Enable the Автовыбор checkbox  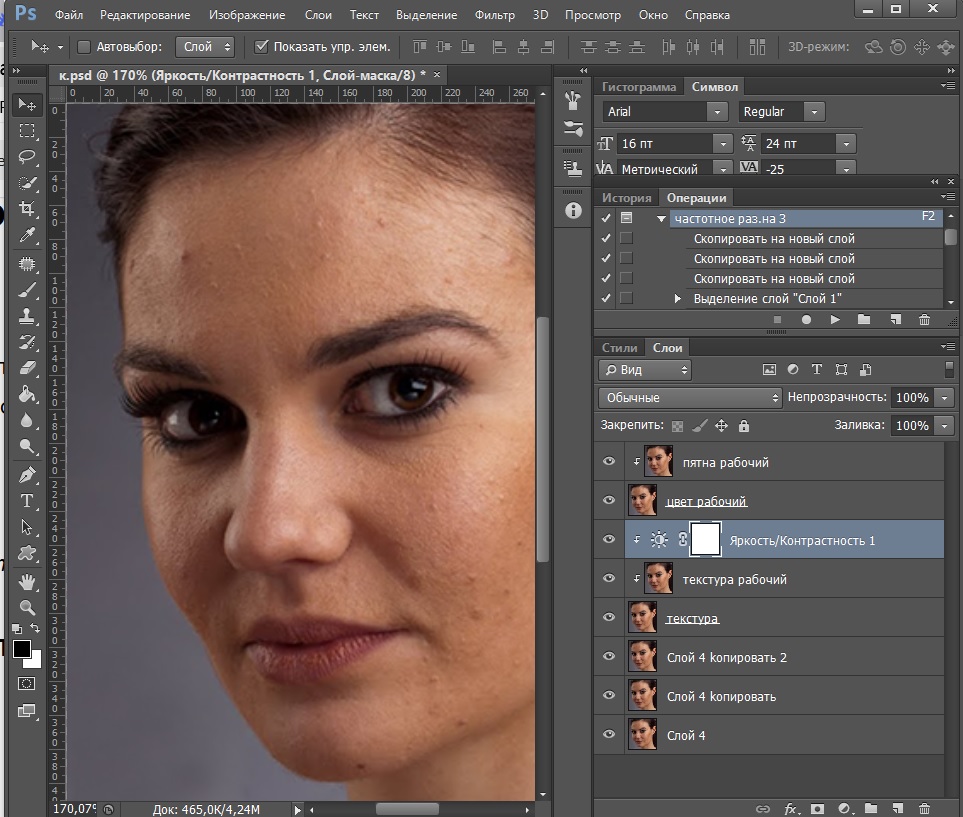[x=84, y=47]
